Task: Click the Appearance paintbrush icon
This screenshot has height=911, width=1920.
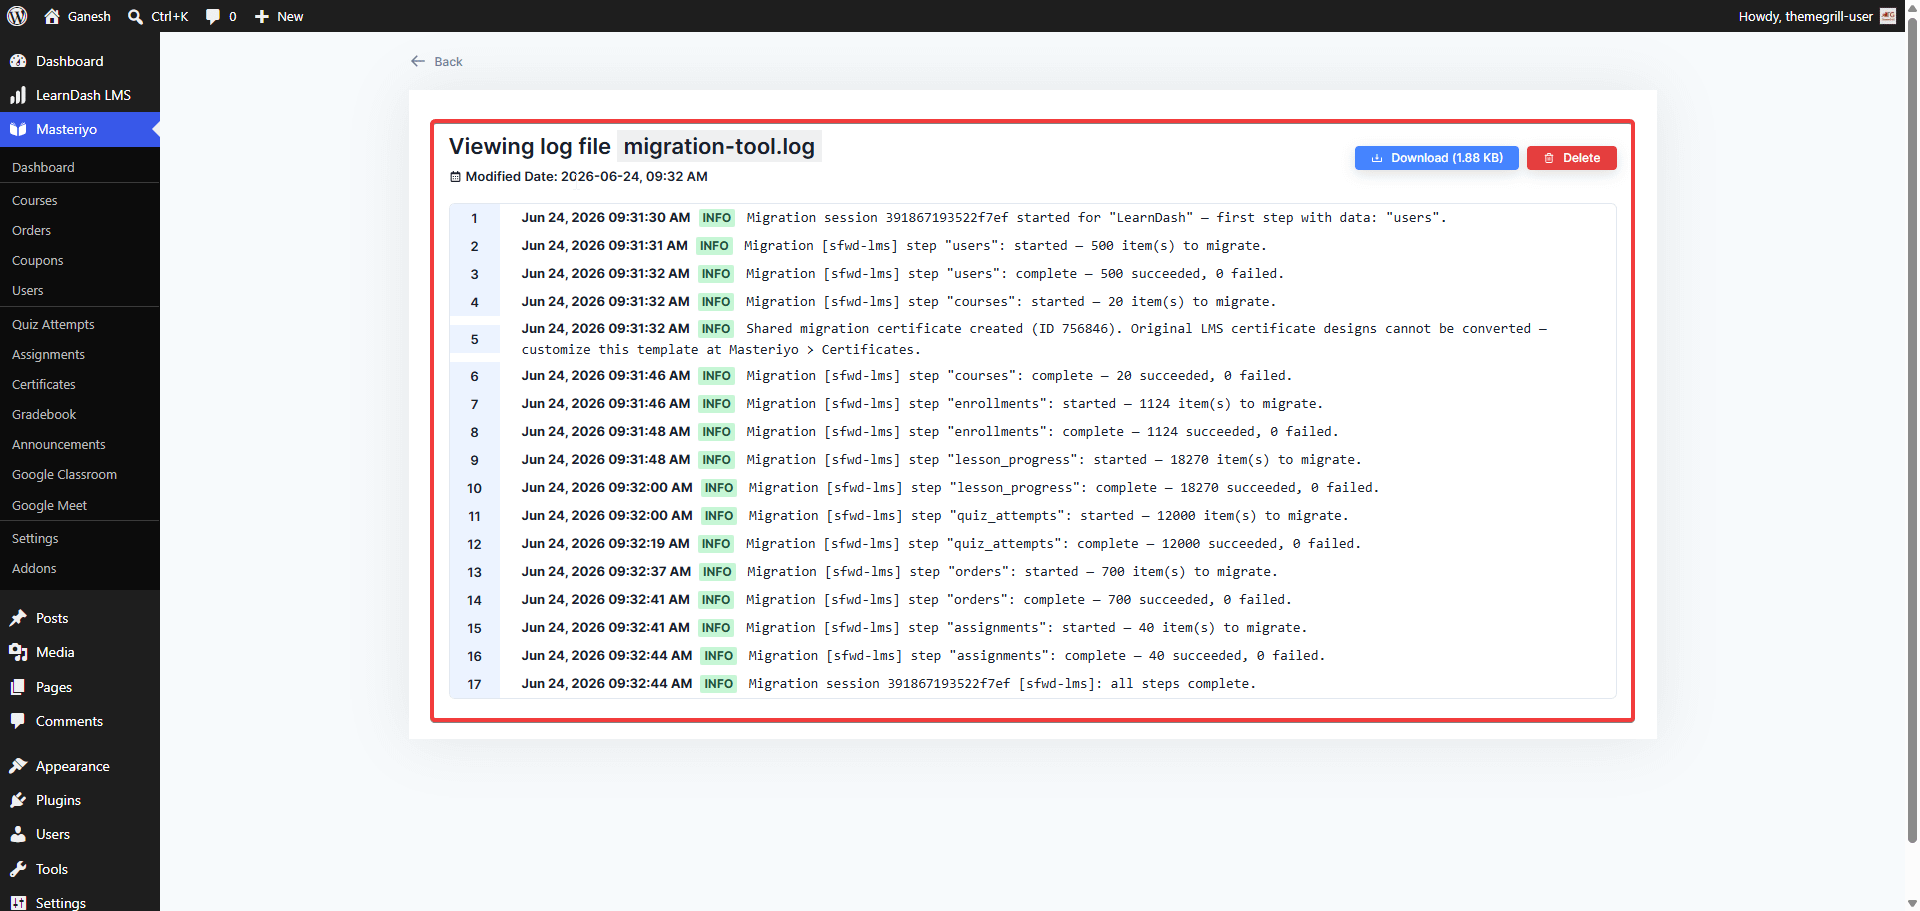Action: (x=18, y=766)
